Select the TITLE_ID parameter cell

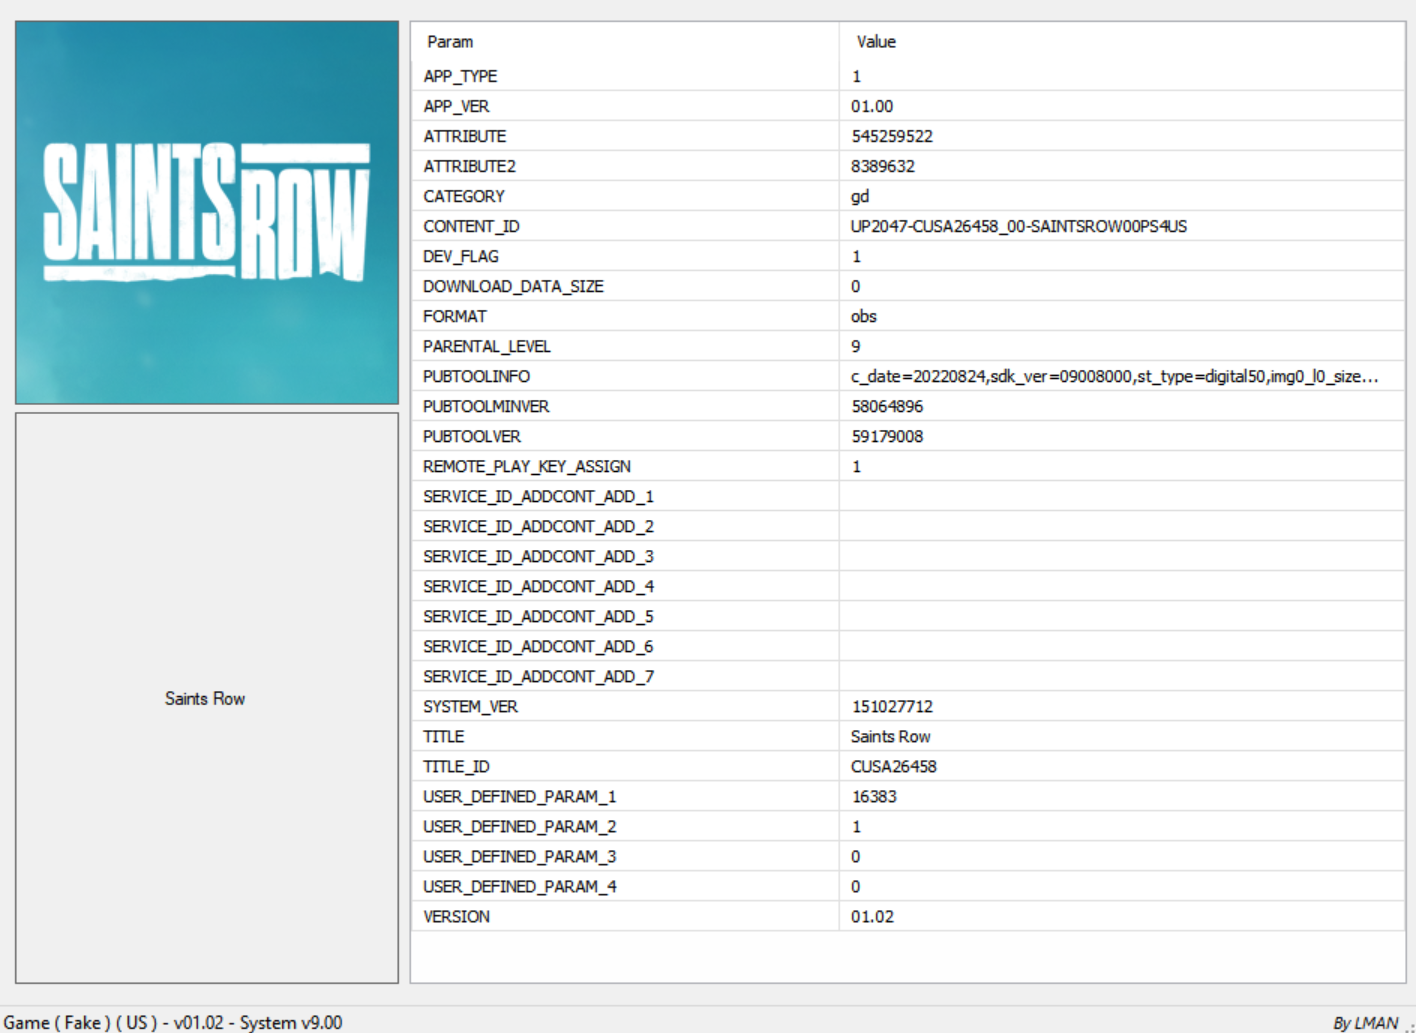625,766
